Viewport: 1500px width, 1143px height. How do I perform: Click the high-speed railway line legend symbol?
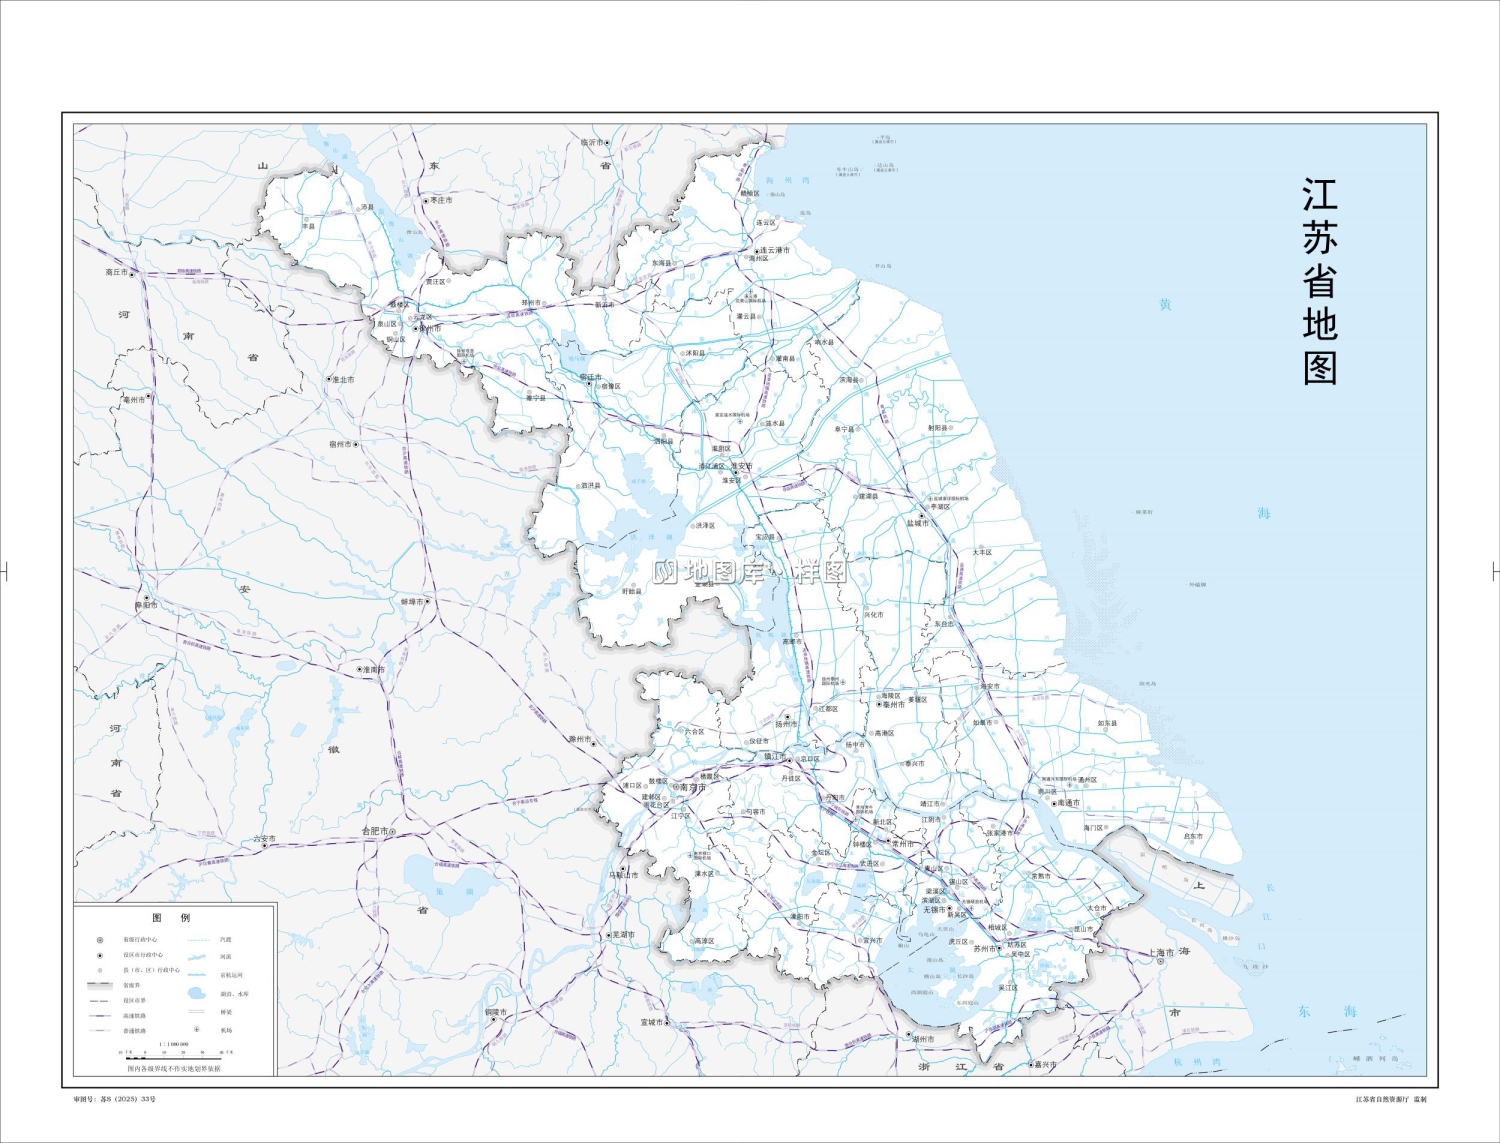pos(100,1015)
